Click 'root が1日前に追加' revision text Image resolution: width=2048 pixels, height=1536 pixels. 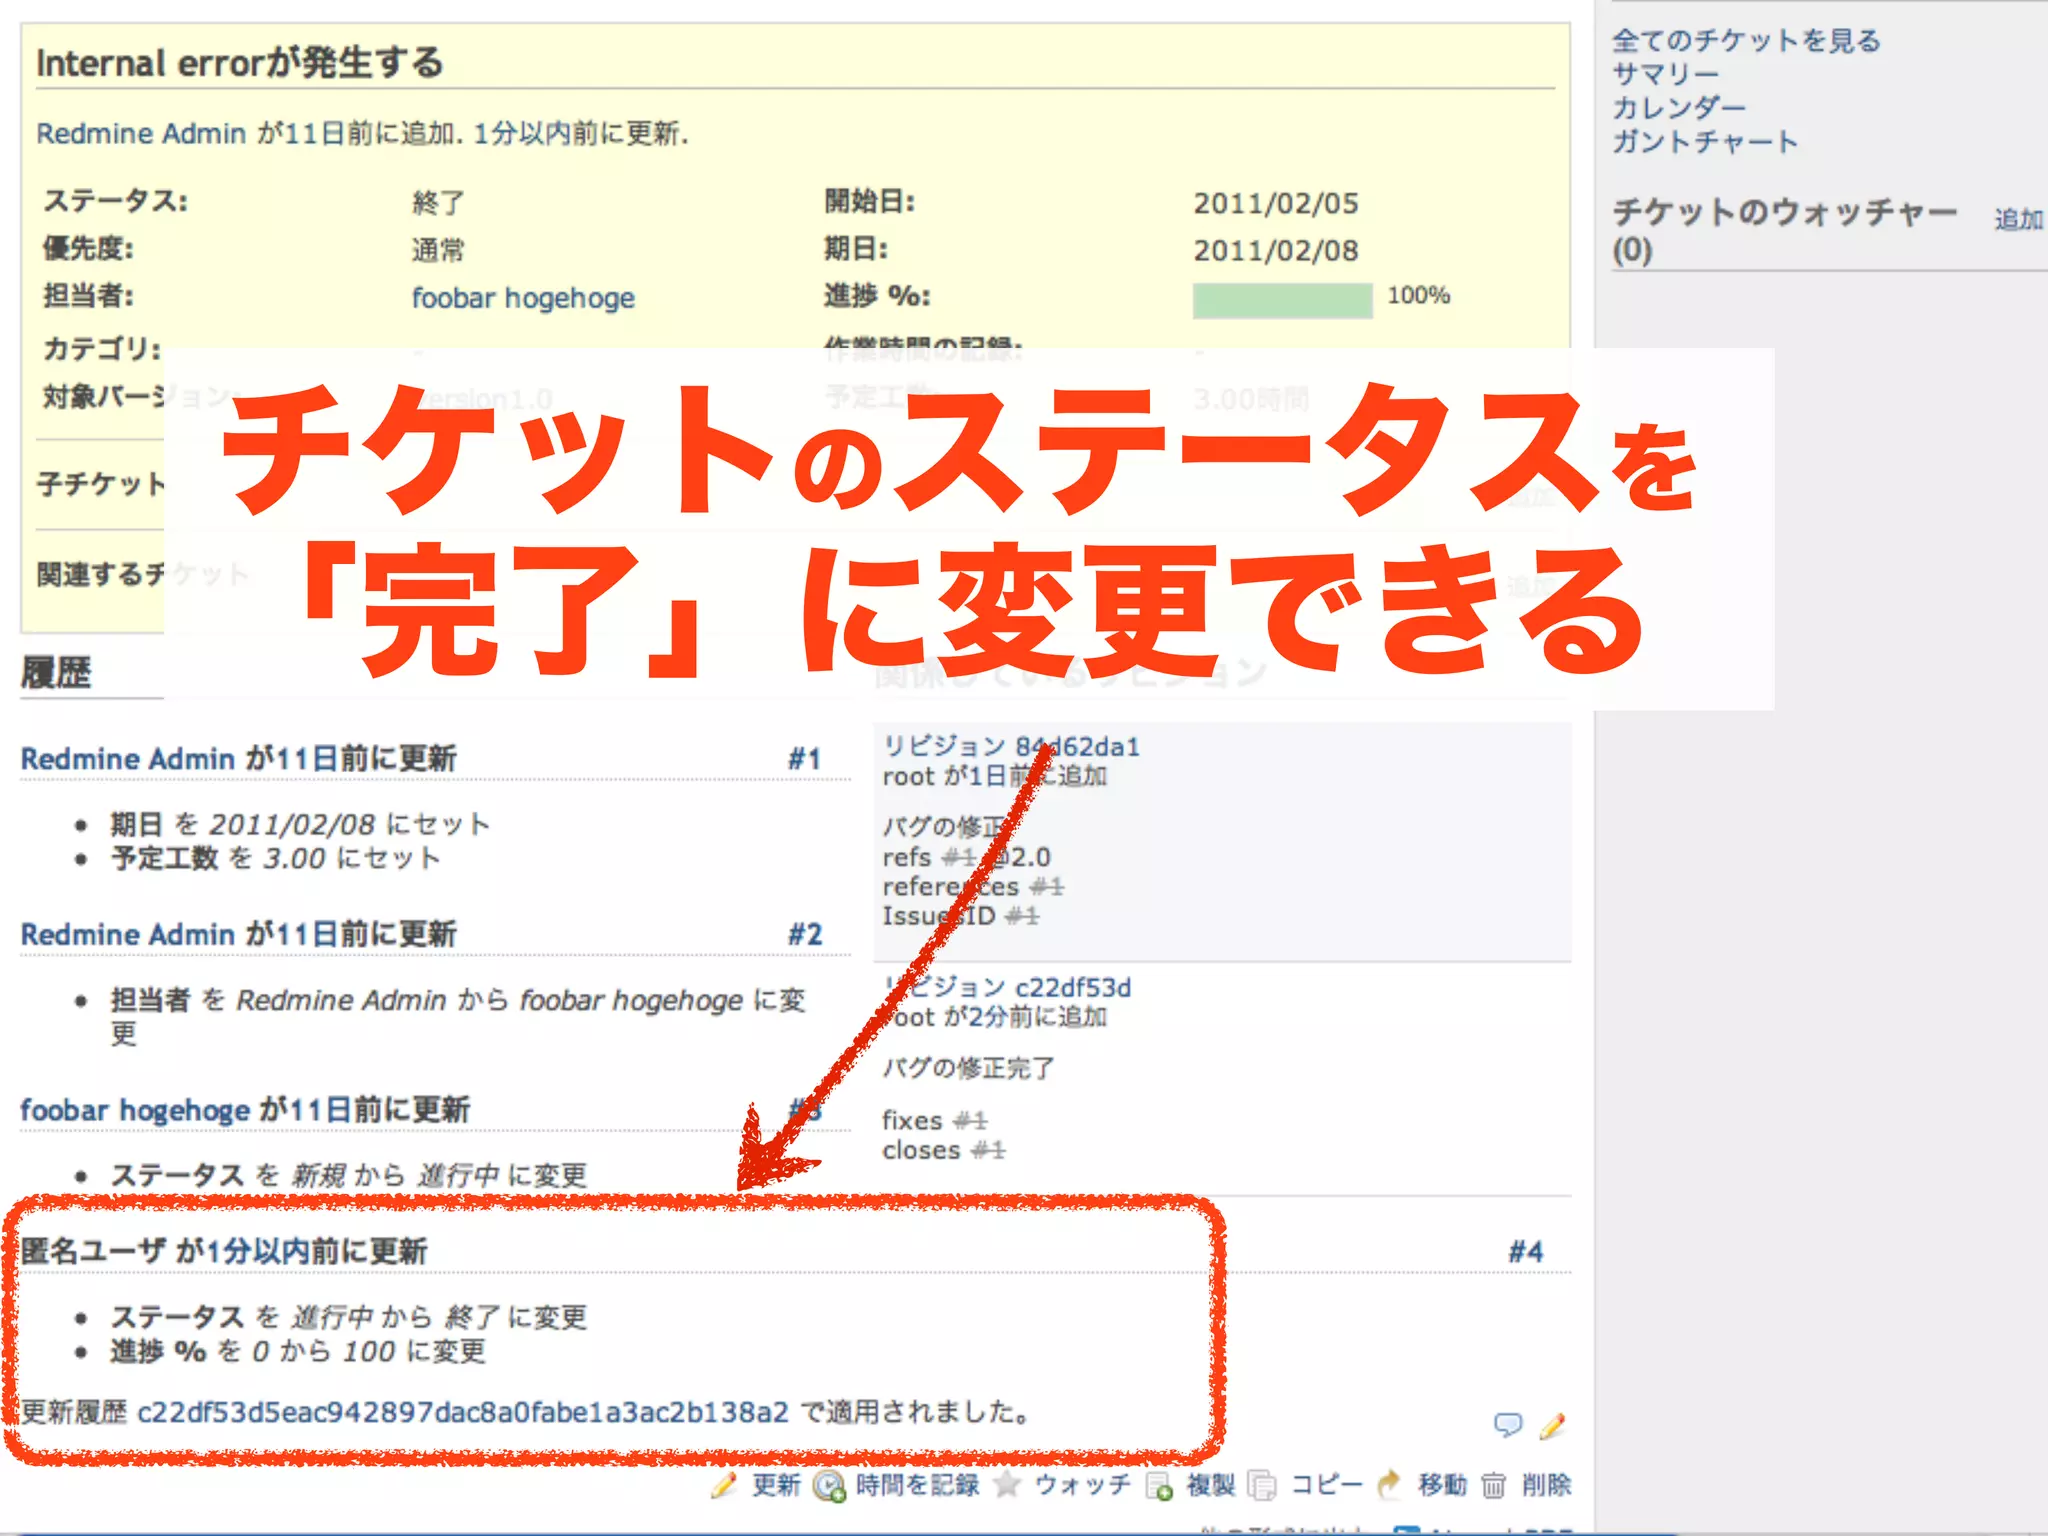[995, 776]
